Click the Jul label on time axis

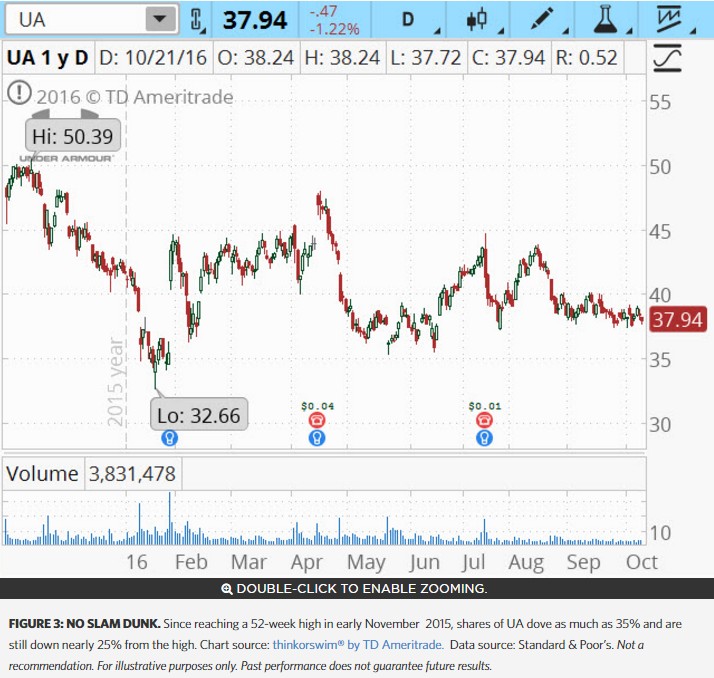pos(473,562)
